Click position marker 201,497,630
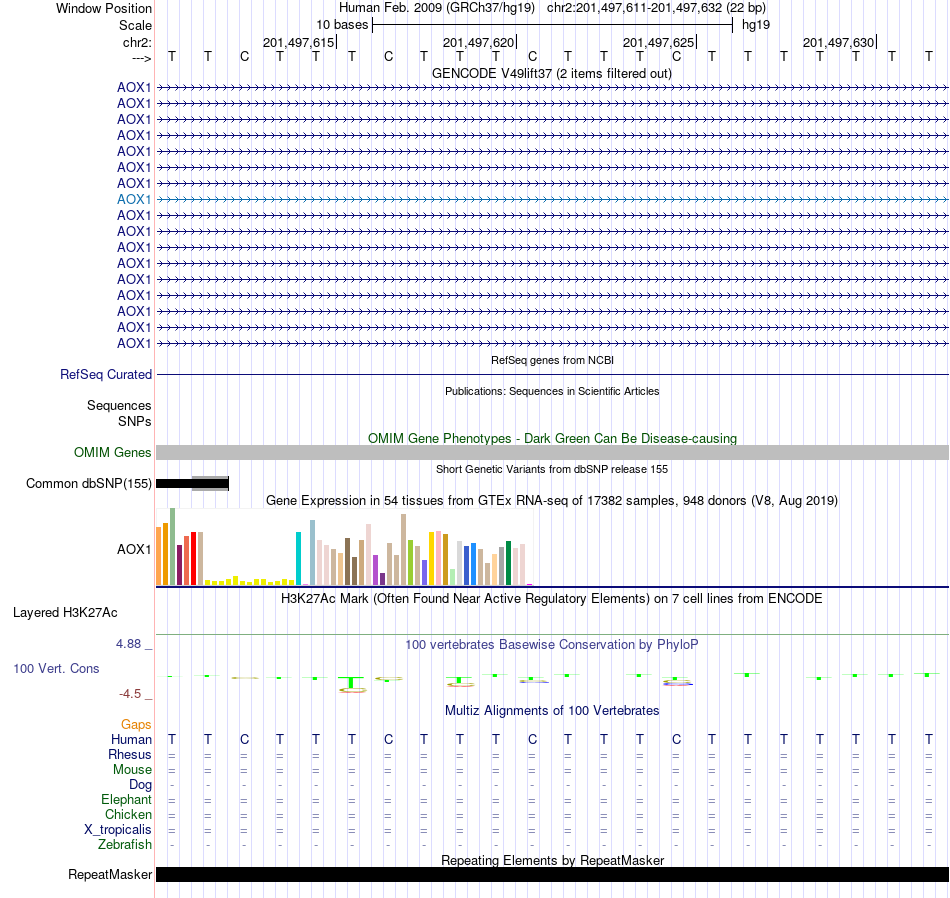The width and height of the screenshot is (950, 898). pos(839,42)
